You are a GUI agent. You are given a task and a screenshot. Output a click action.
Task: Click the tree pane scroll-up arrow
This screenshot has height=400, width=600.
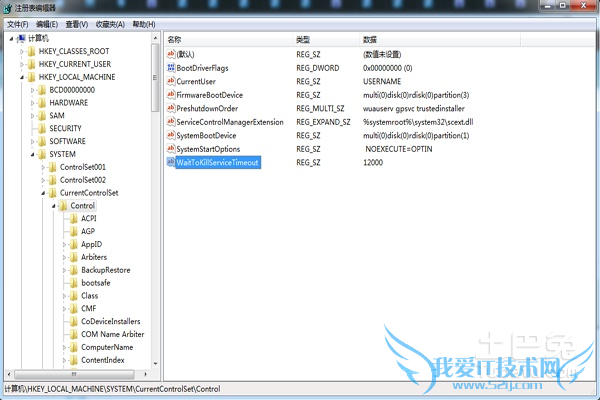tap(155, 38)
